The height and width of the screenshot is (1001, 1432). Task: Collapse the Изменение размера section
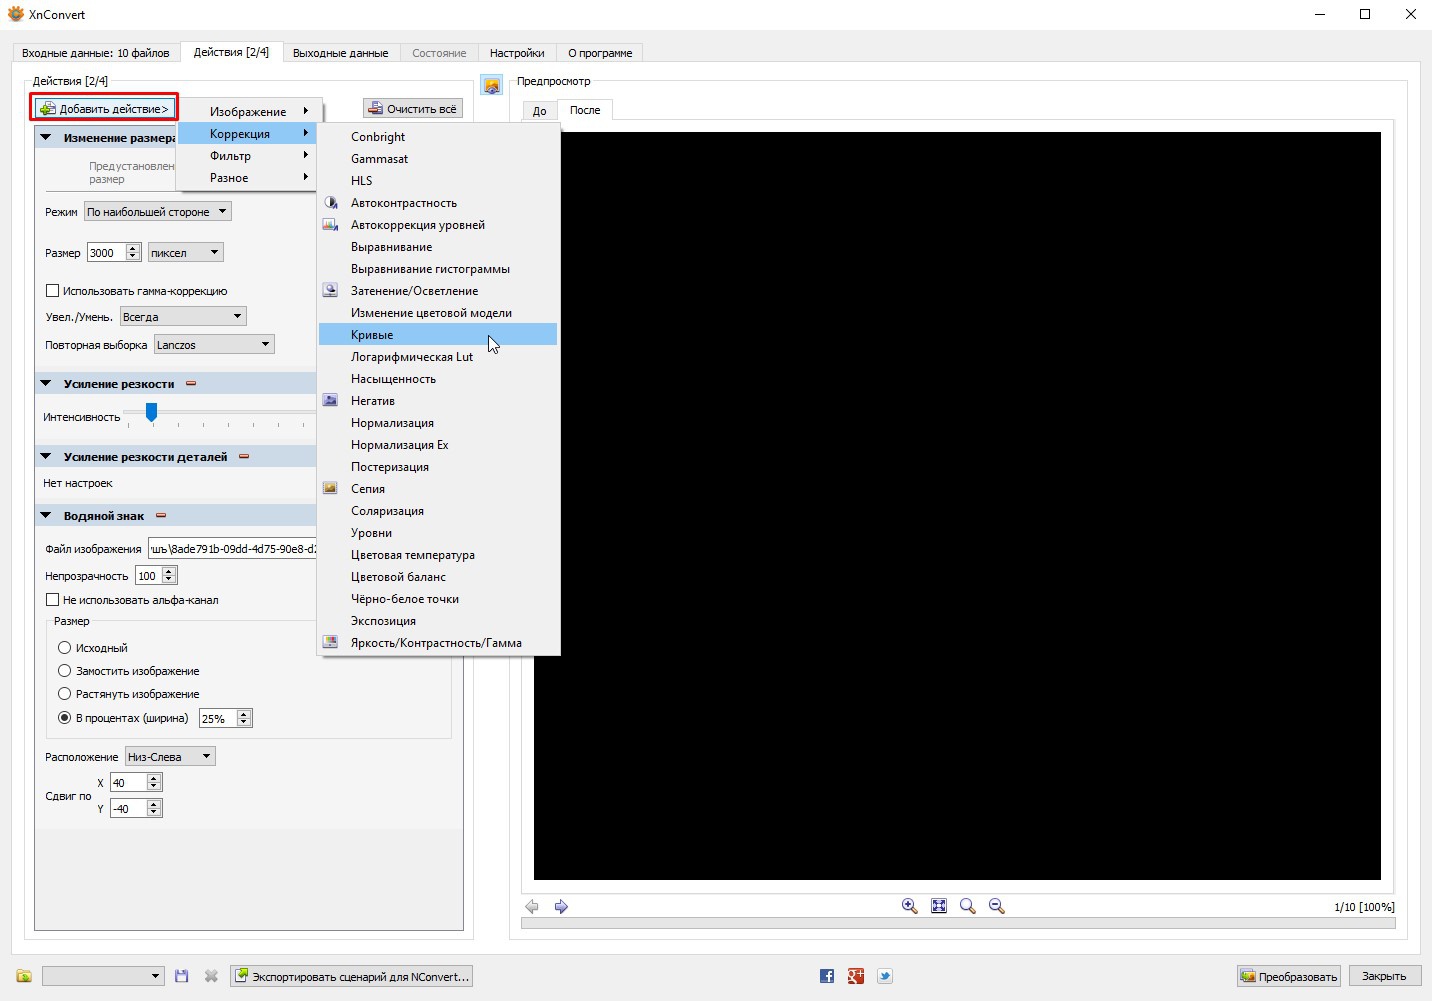[46, 137]
